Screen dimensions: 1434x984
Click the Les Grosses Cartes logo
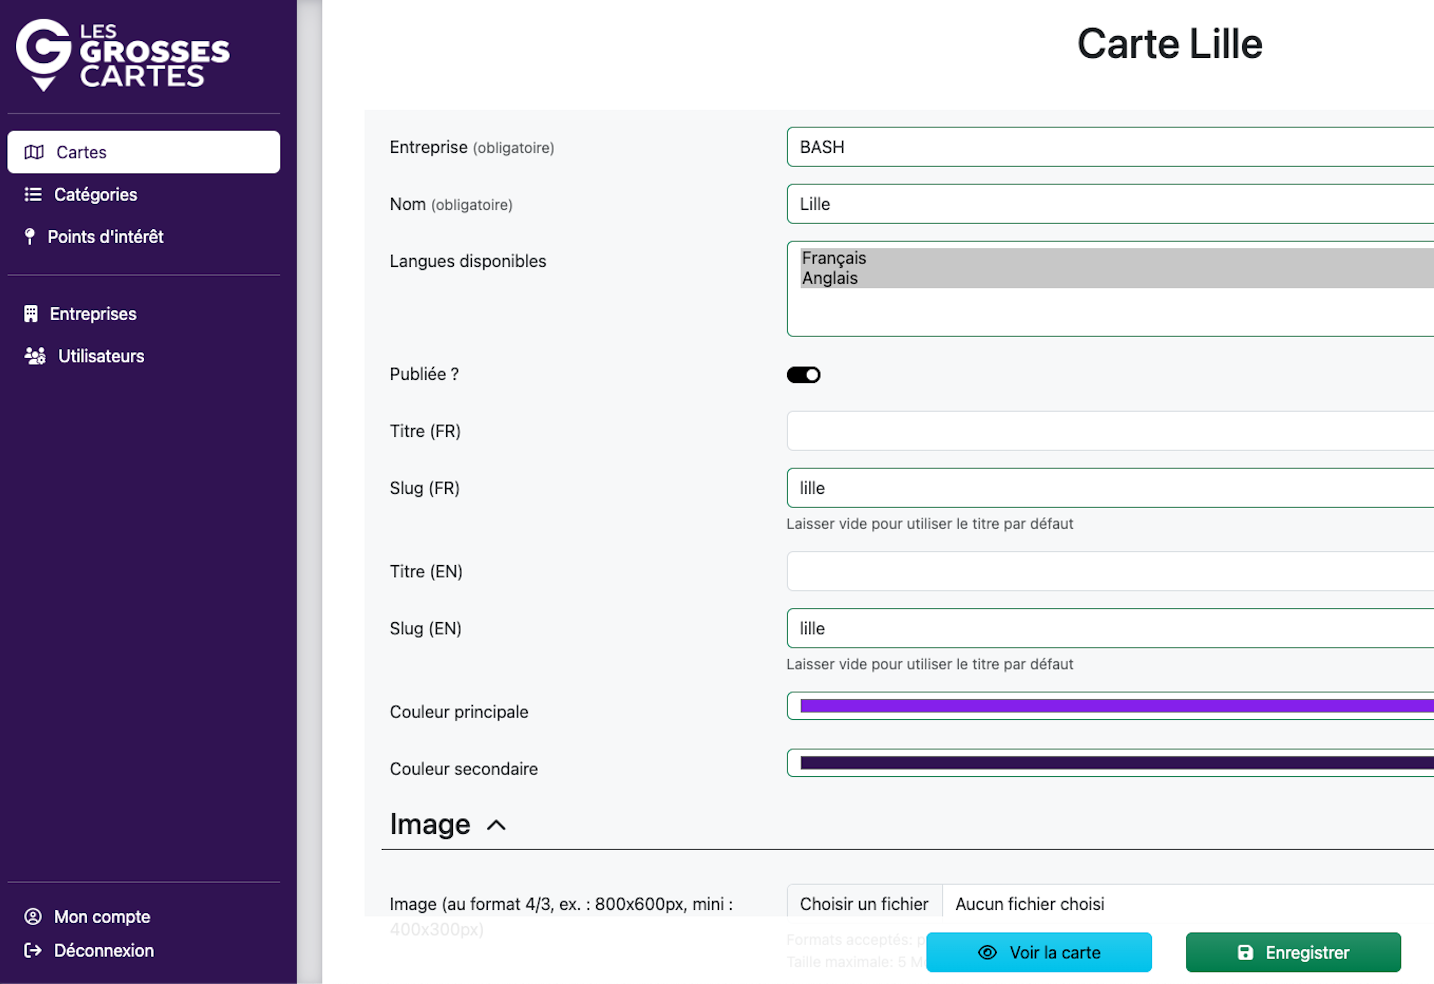point(122,56)
